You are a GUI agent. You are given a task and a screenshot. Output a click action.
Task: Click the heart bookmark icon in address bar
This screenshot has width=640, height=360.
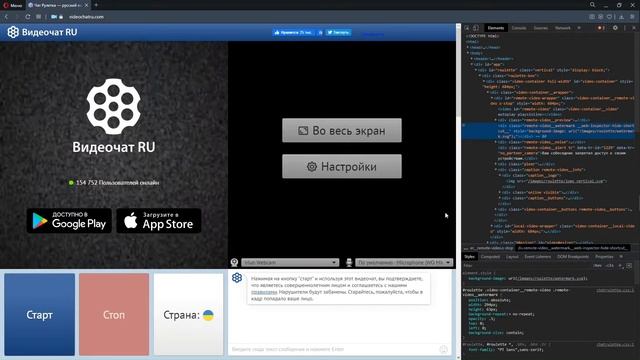pyautogui.click(x=609, y=17)
